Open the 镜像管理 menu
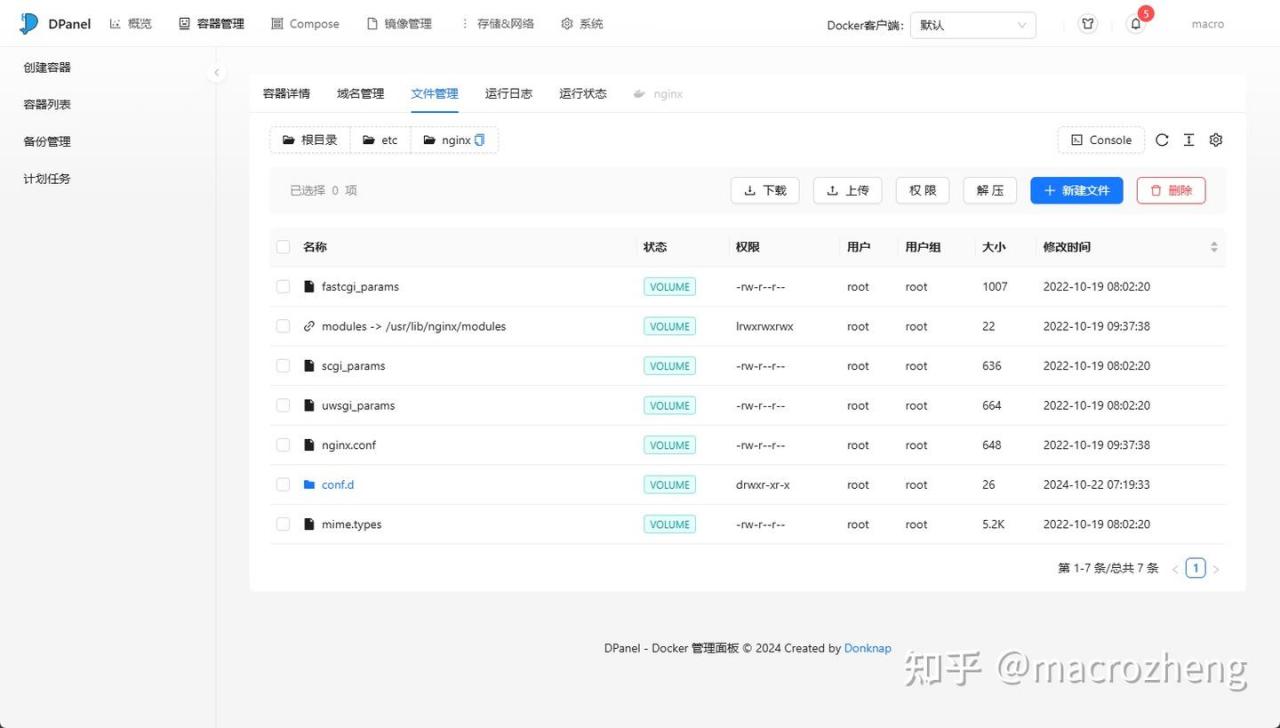 tap(399, 24)
